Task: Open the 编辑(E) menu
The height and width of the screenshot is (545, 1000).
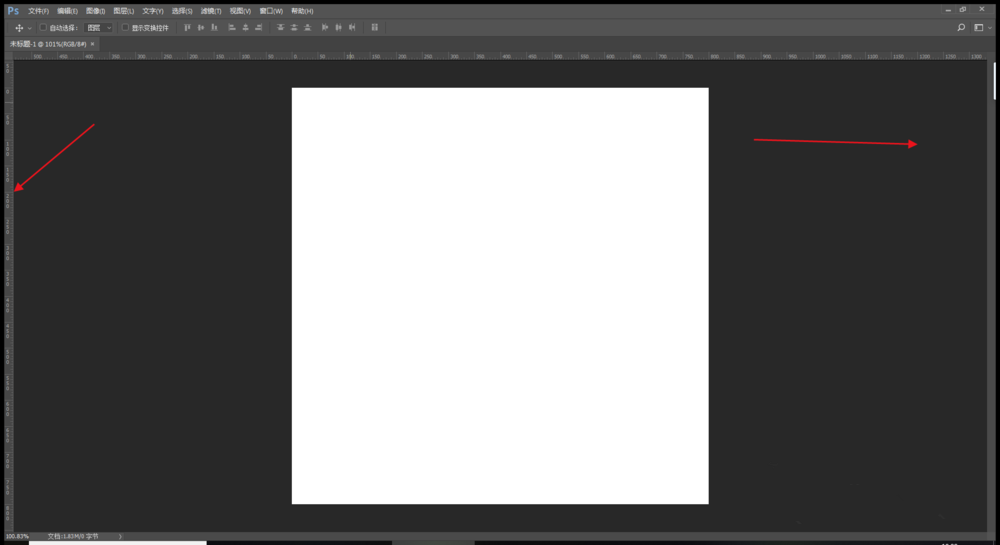Action: tap(67, 11)
